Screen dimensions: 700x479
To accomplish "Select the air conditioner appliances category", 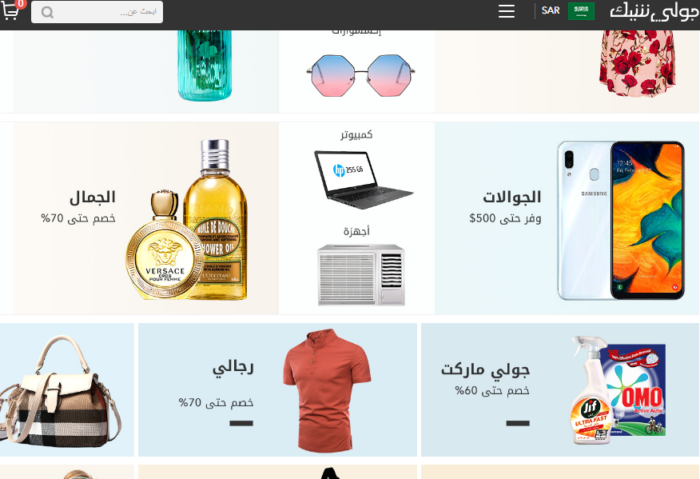I will 361,275.
